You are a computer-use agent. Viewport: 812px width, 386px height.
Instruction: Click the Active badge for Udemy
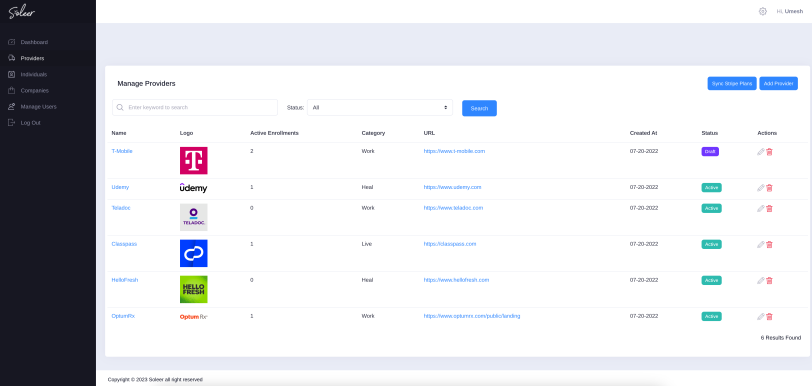pos(712,187)
